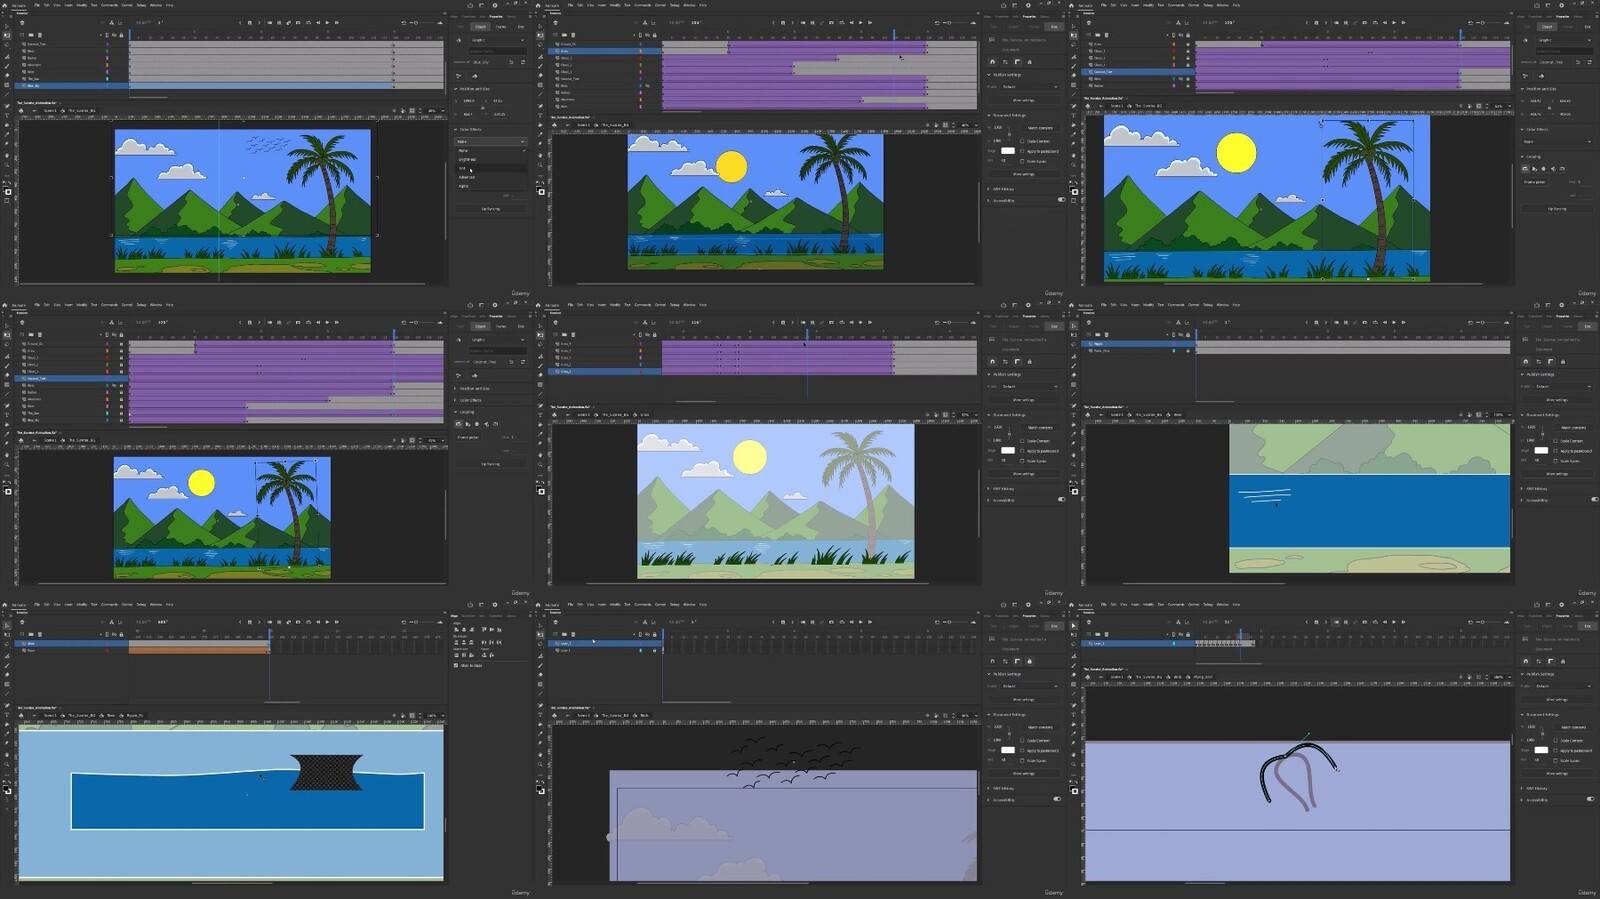Toggle the Accessibility switch in the faded-scene window

[x=1060, y=500]
